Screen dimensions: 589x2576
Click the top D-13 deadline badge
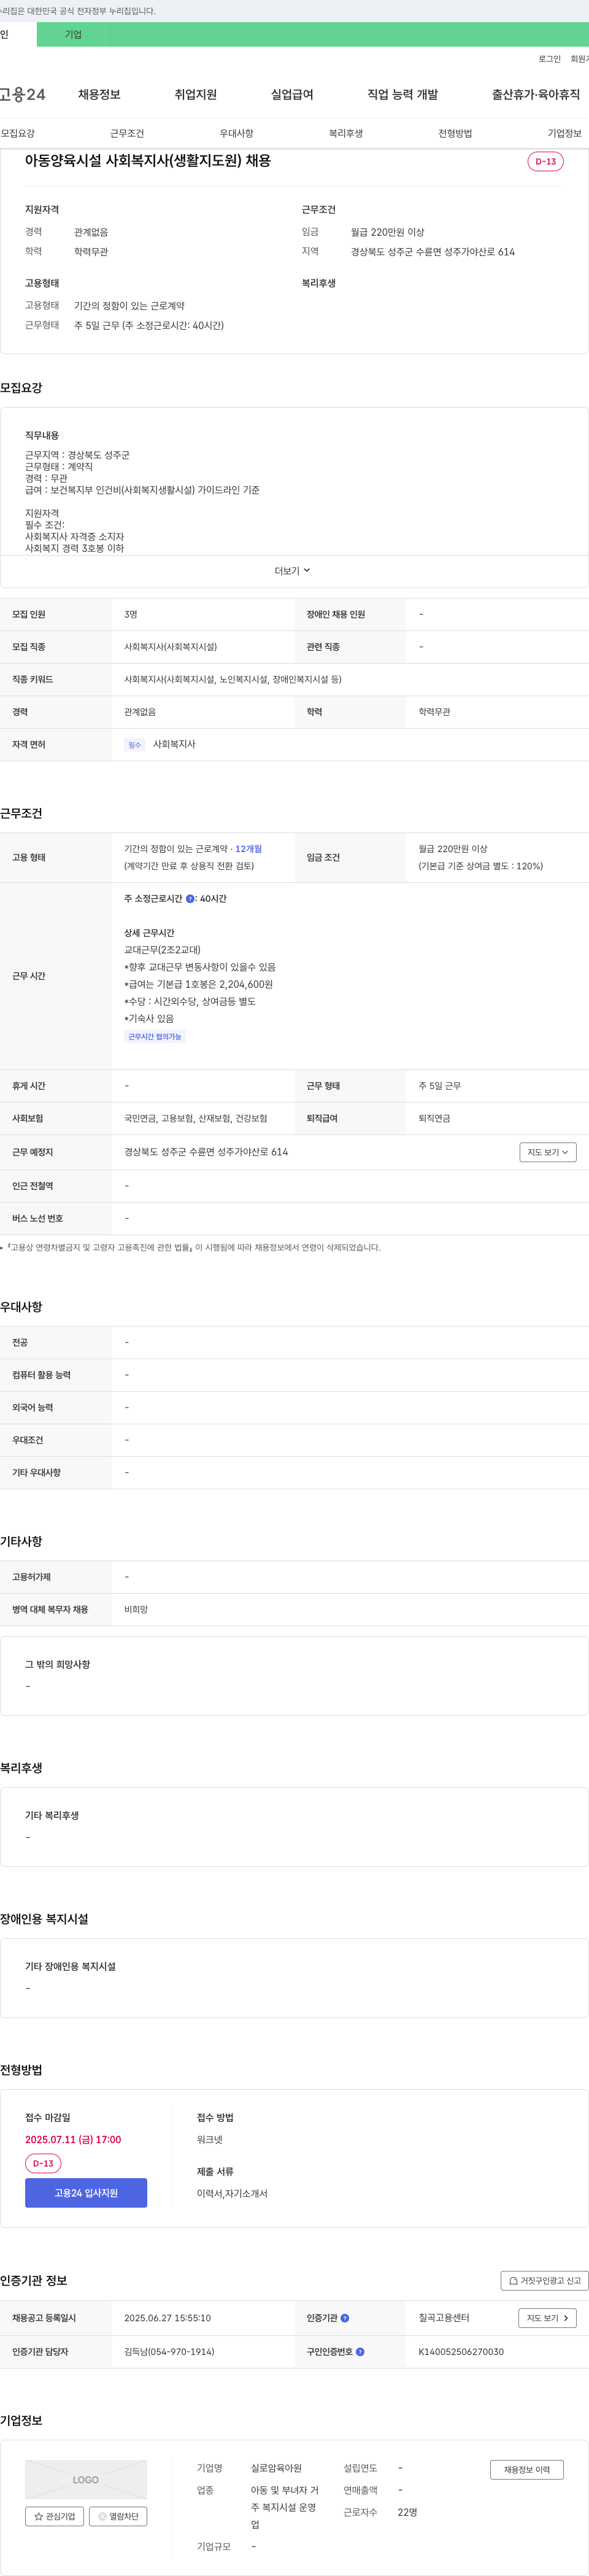(x=545, y=161)
